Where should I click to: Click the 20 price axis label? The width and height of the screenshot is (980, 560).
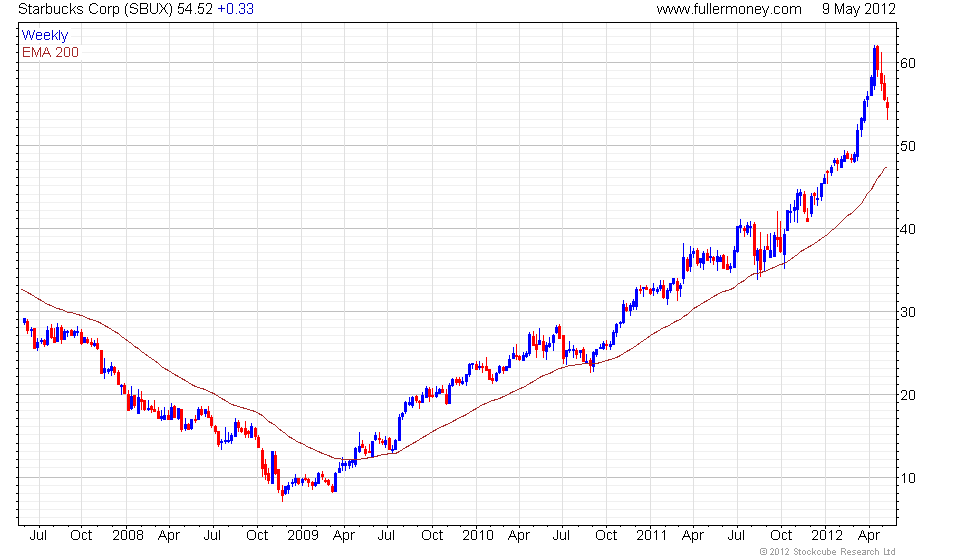pos(908,395)
